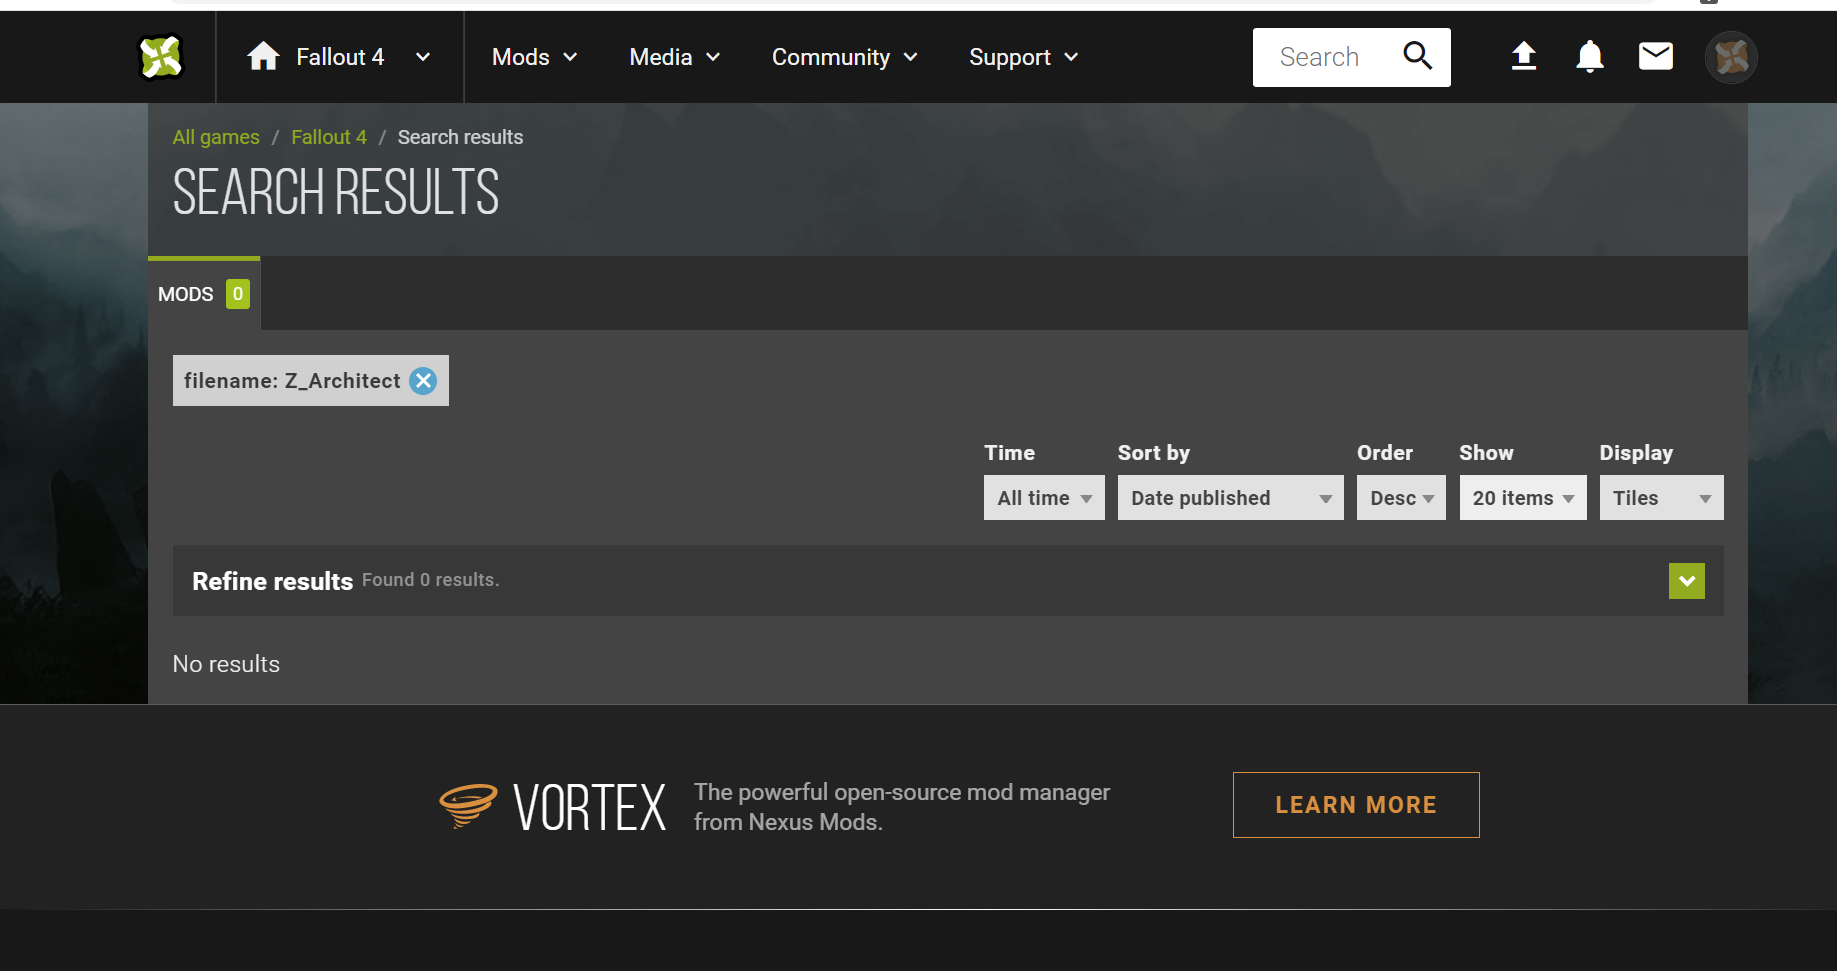Viewport: 1837px width, 971px height.
Task: Click the search magnifier icon
Action: point(1418,56)
